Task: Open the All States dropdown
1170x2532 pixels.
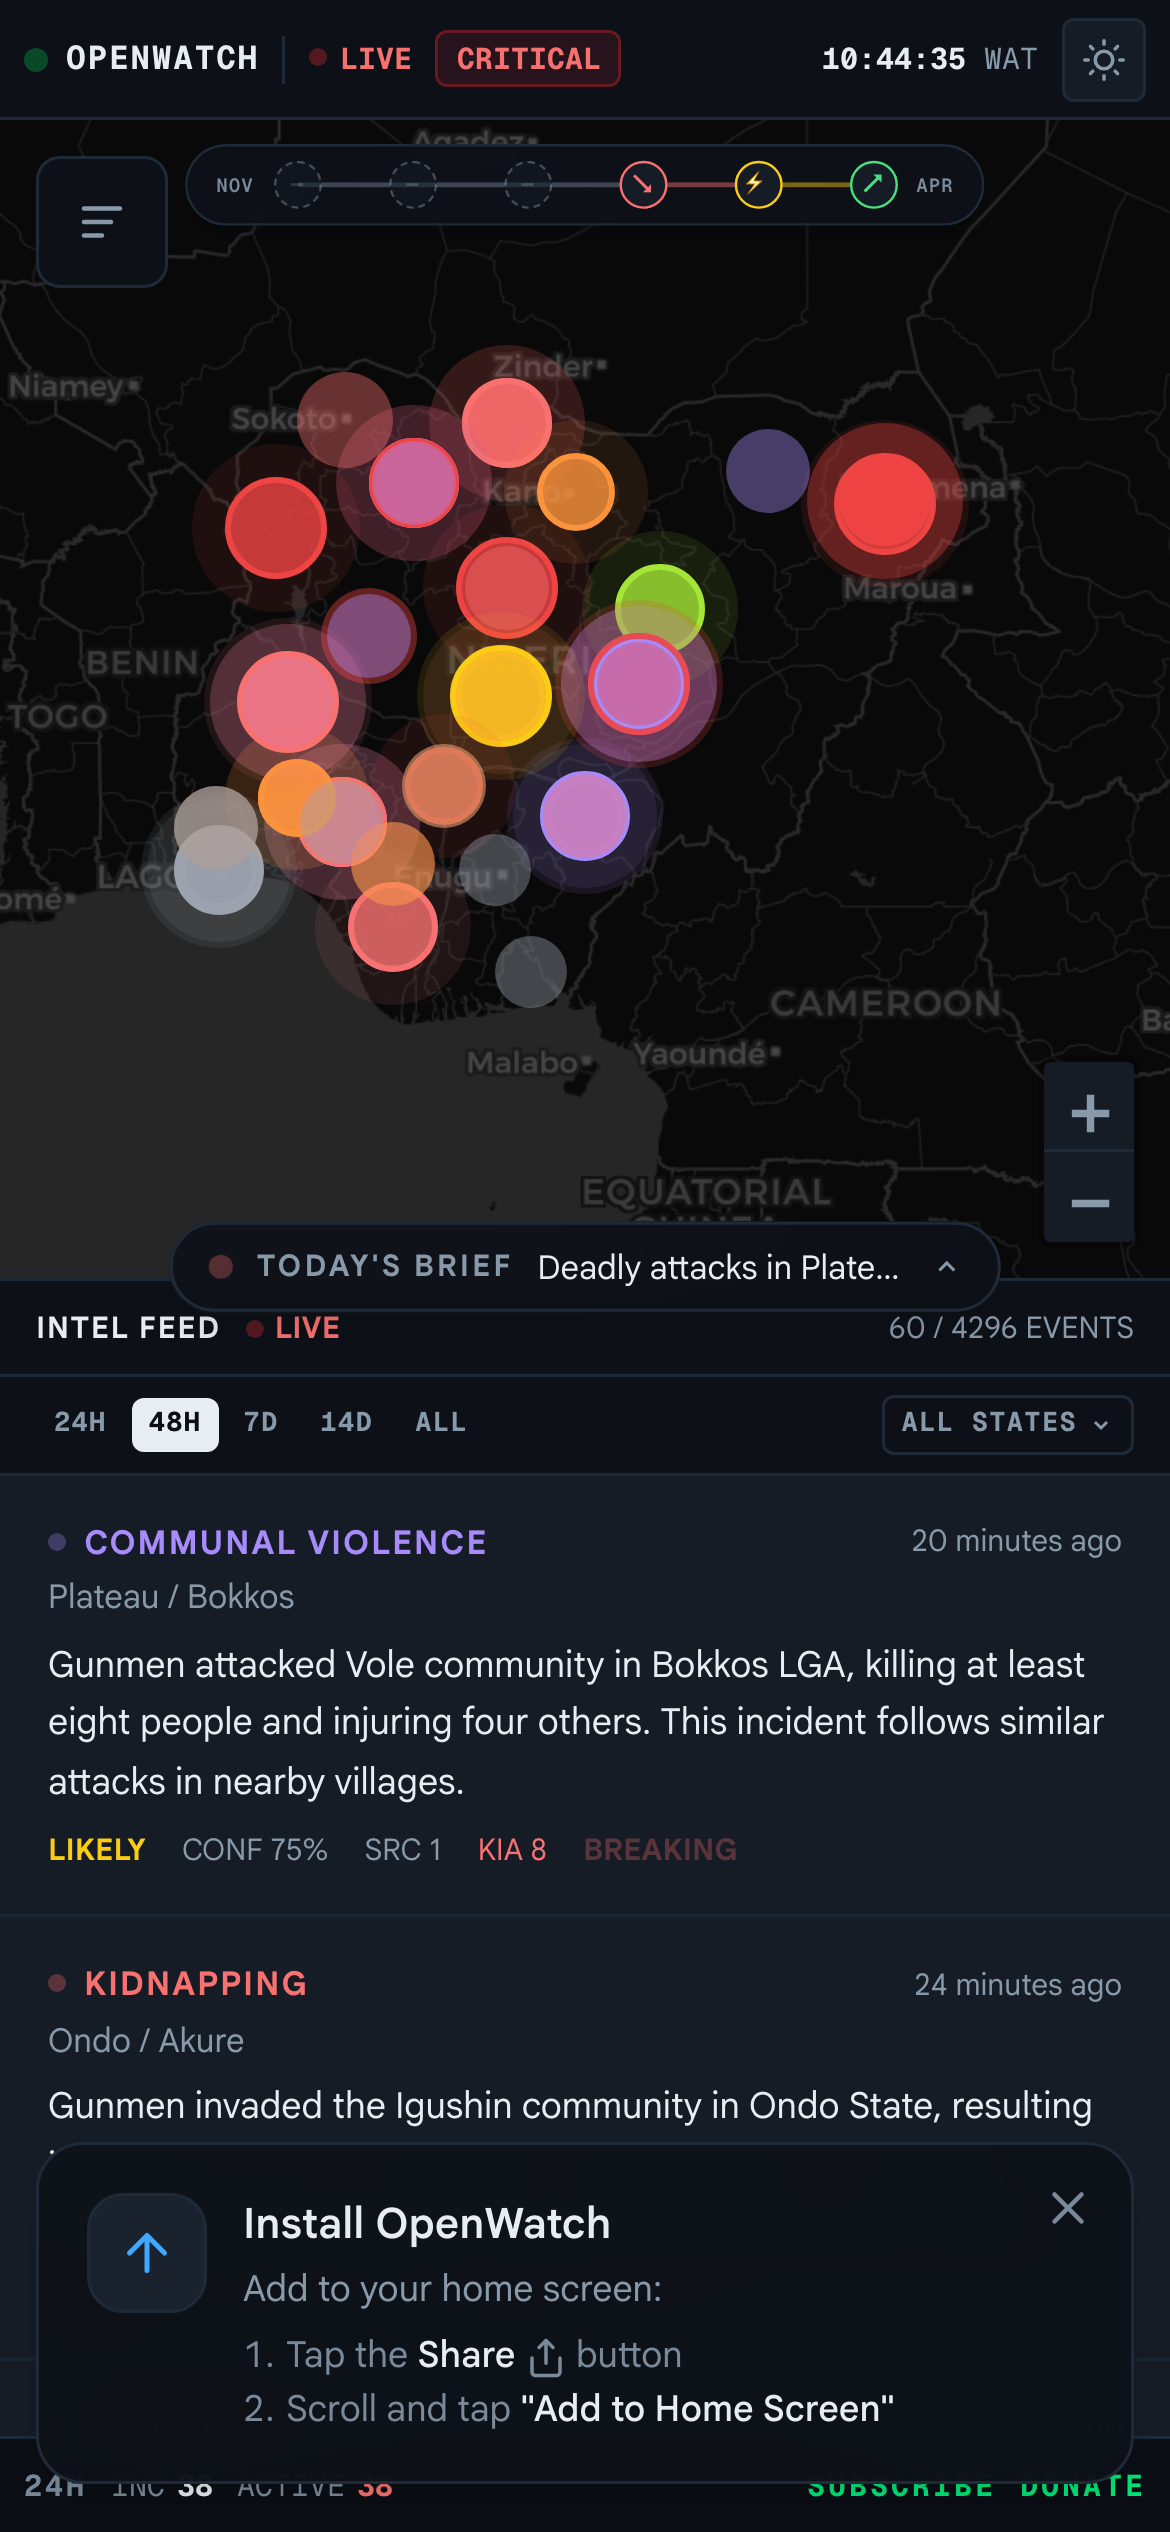Action: click(1006, 1423)
